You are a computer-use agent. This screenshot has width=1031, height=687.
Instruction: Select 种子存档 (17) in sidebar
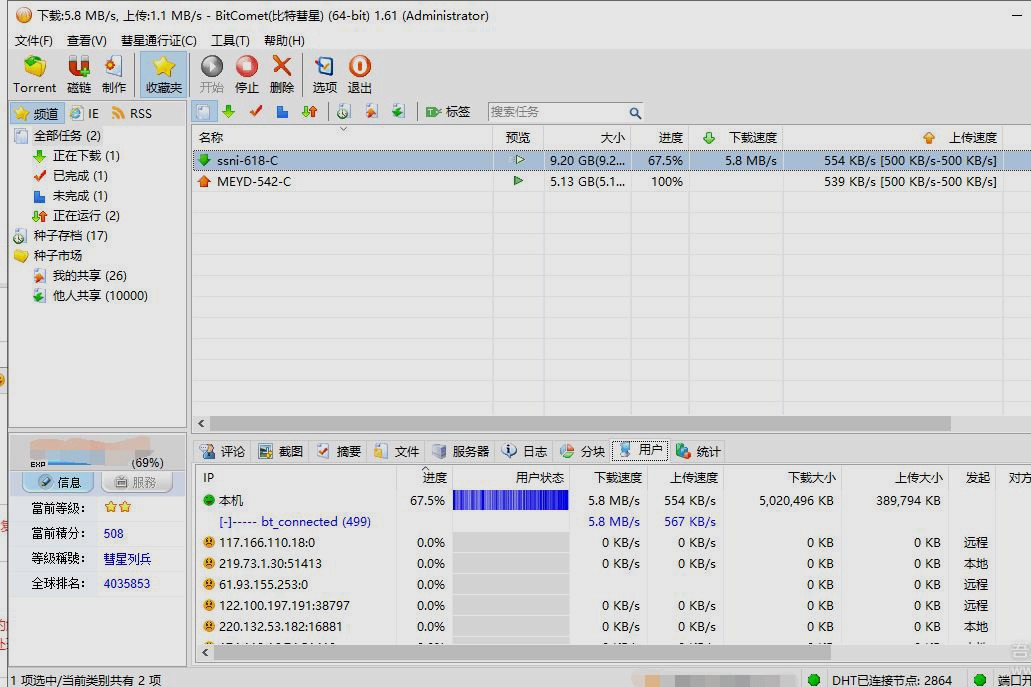[x=70, y=236]
